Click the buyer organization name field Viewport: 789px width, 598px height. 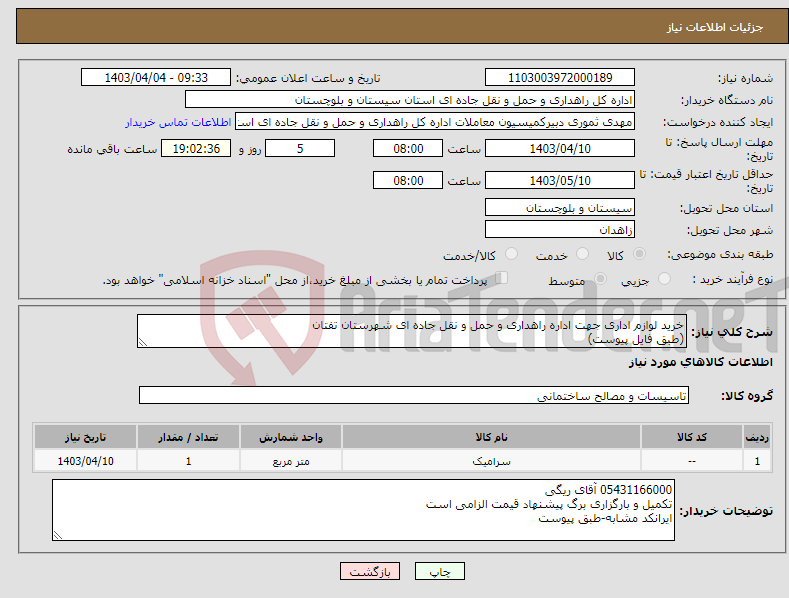(x=410, y=100)
